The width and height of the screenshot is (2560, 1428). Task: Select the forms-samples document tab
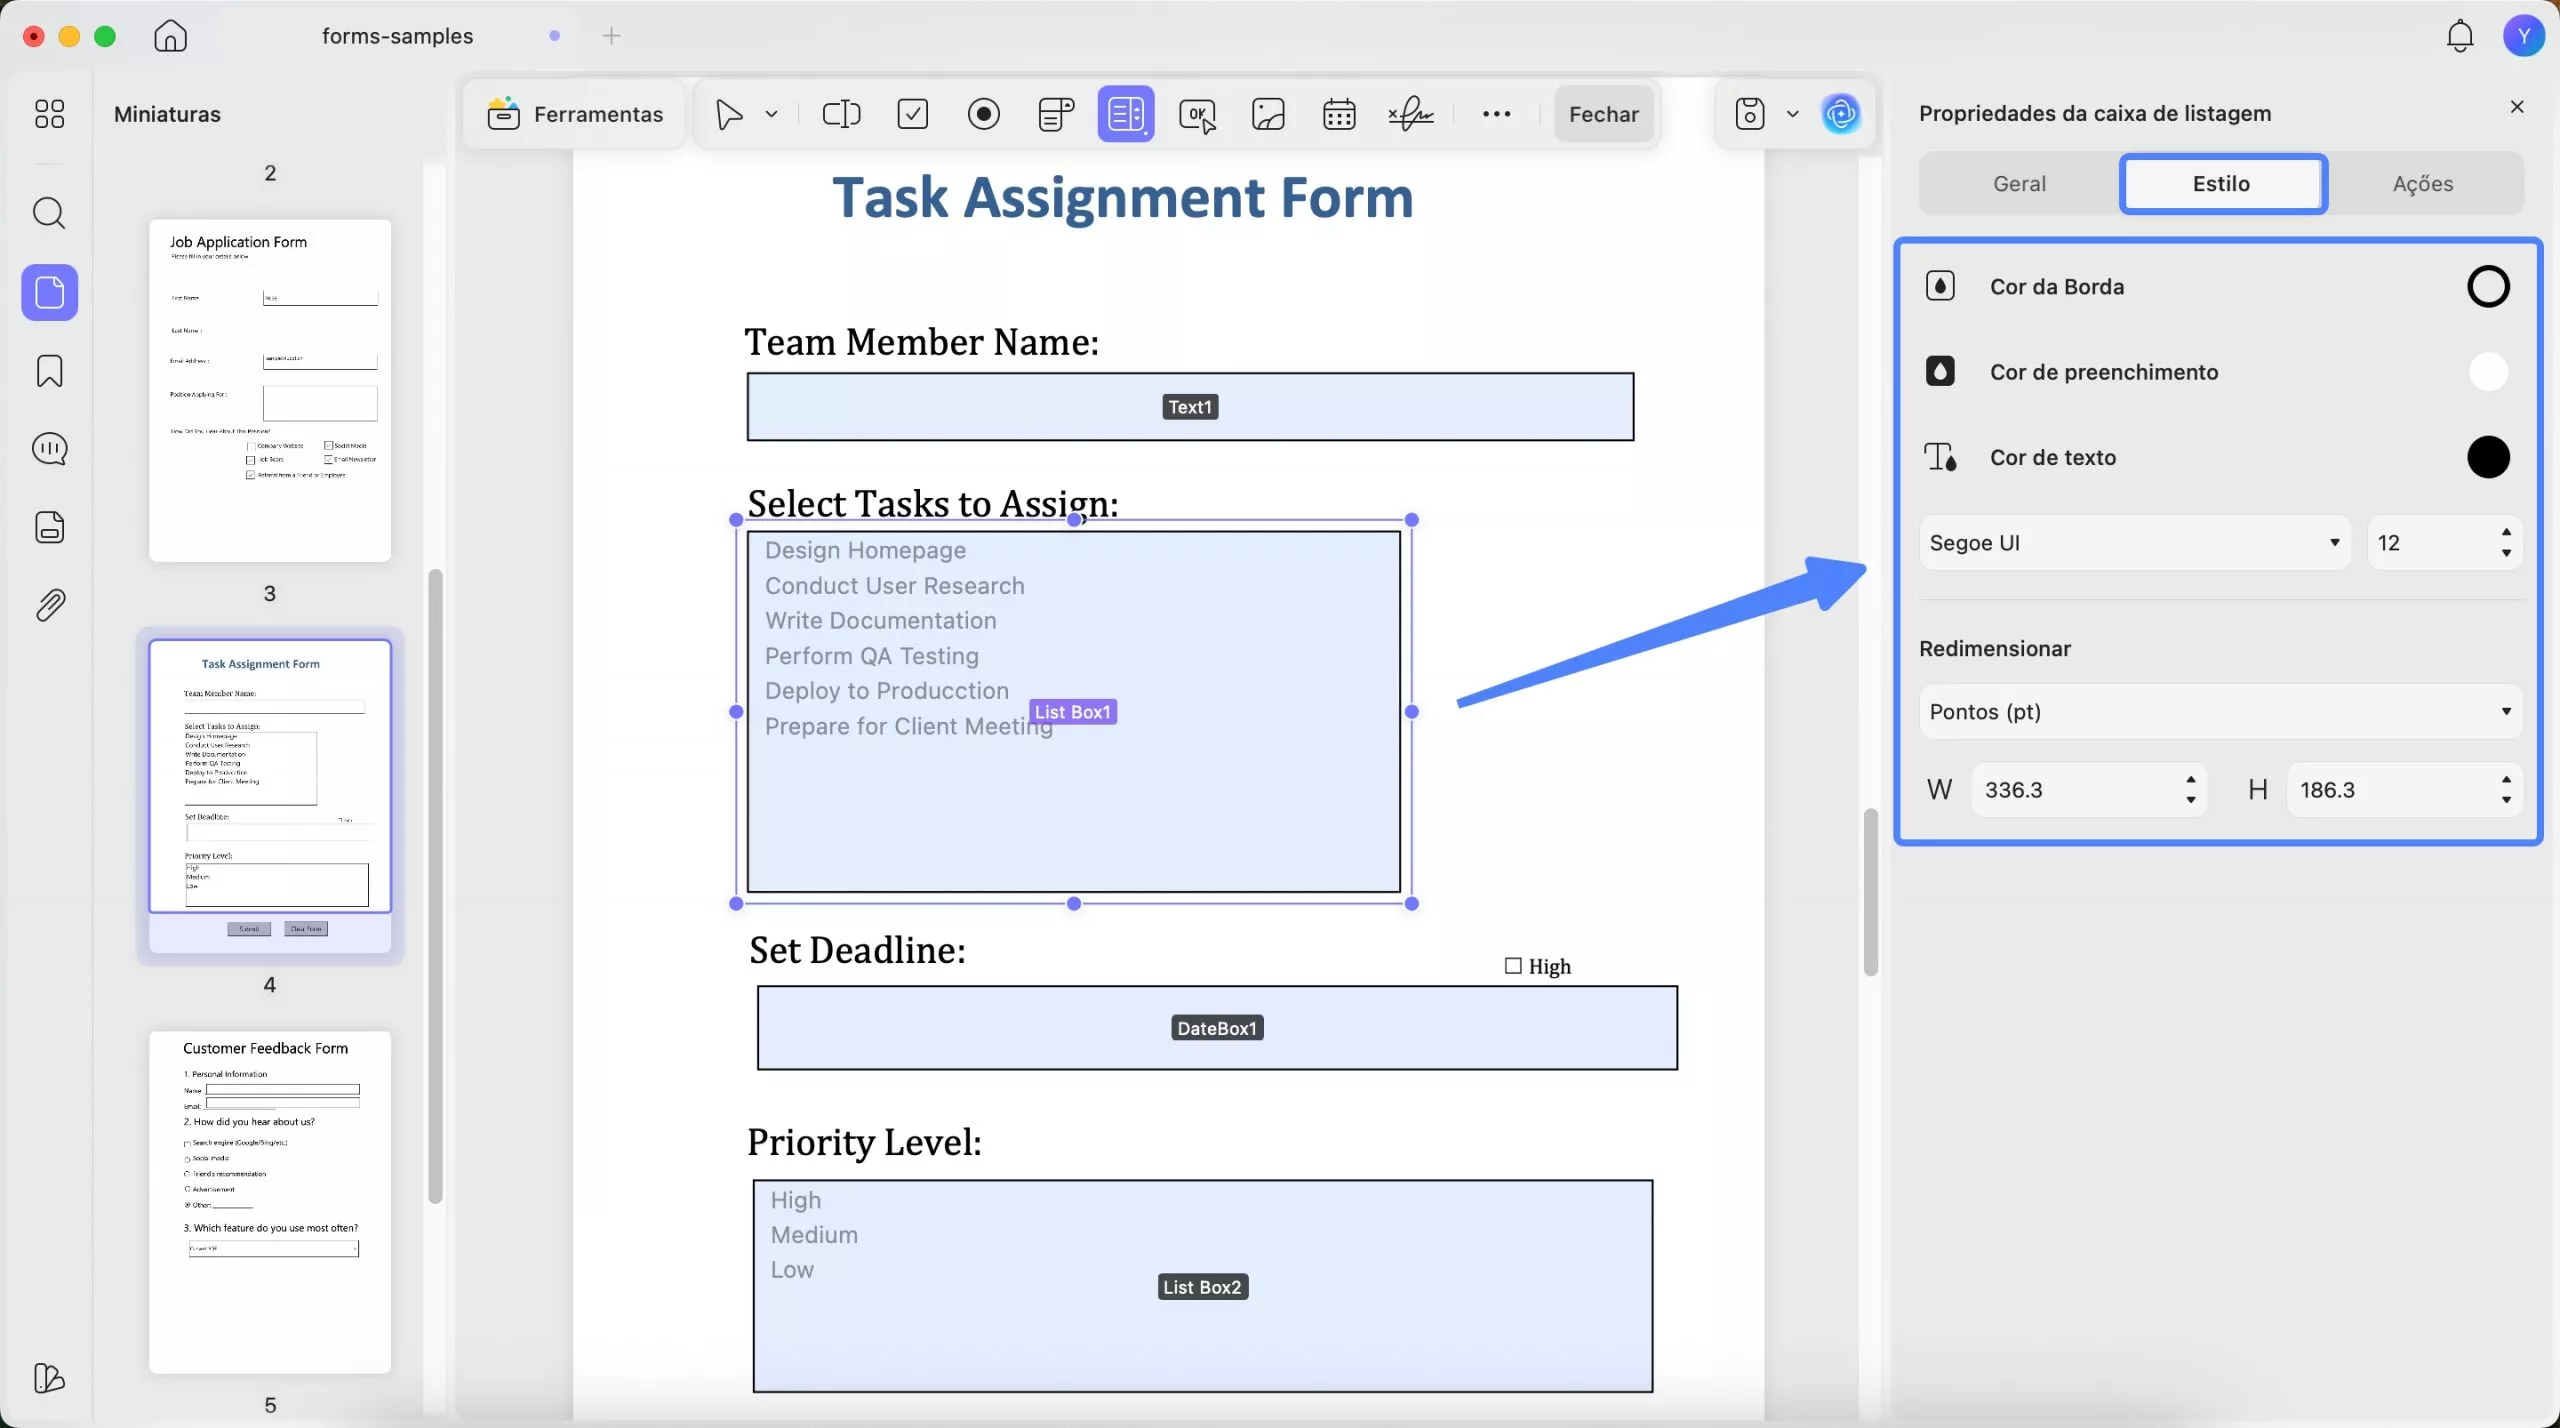click(397, 36)
